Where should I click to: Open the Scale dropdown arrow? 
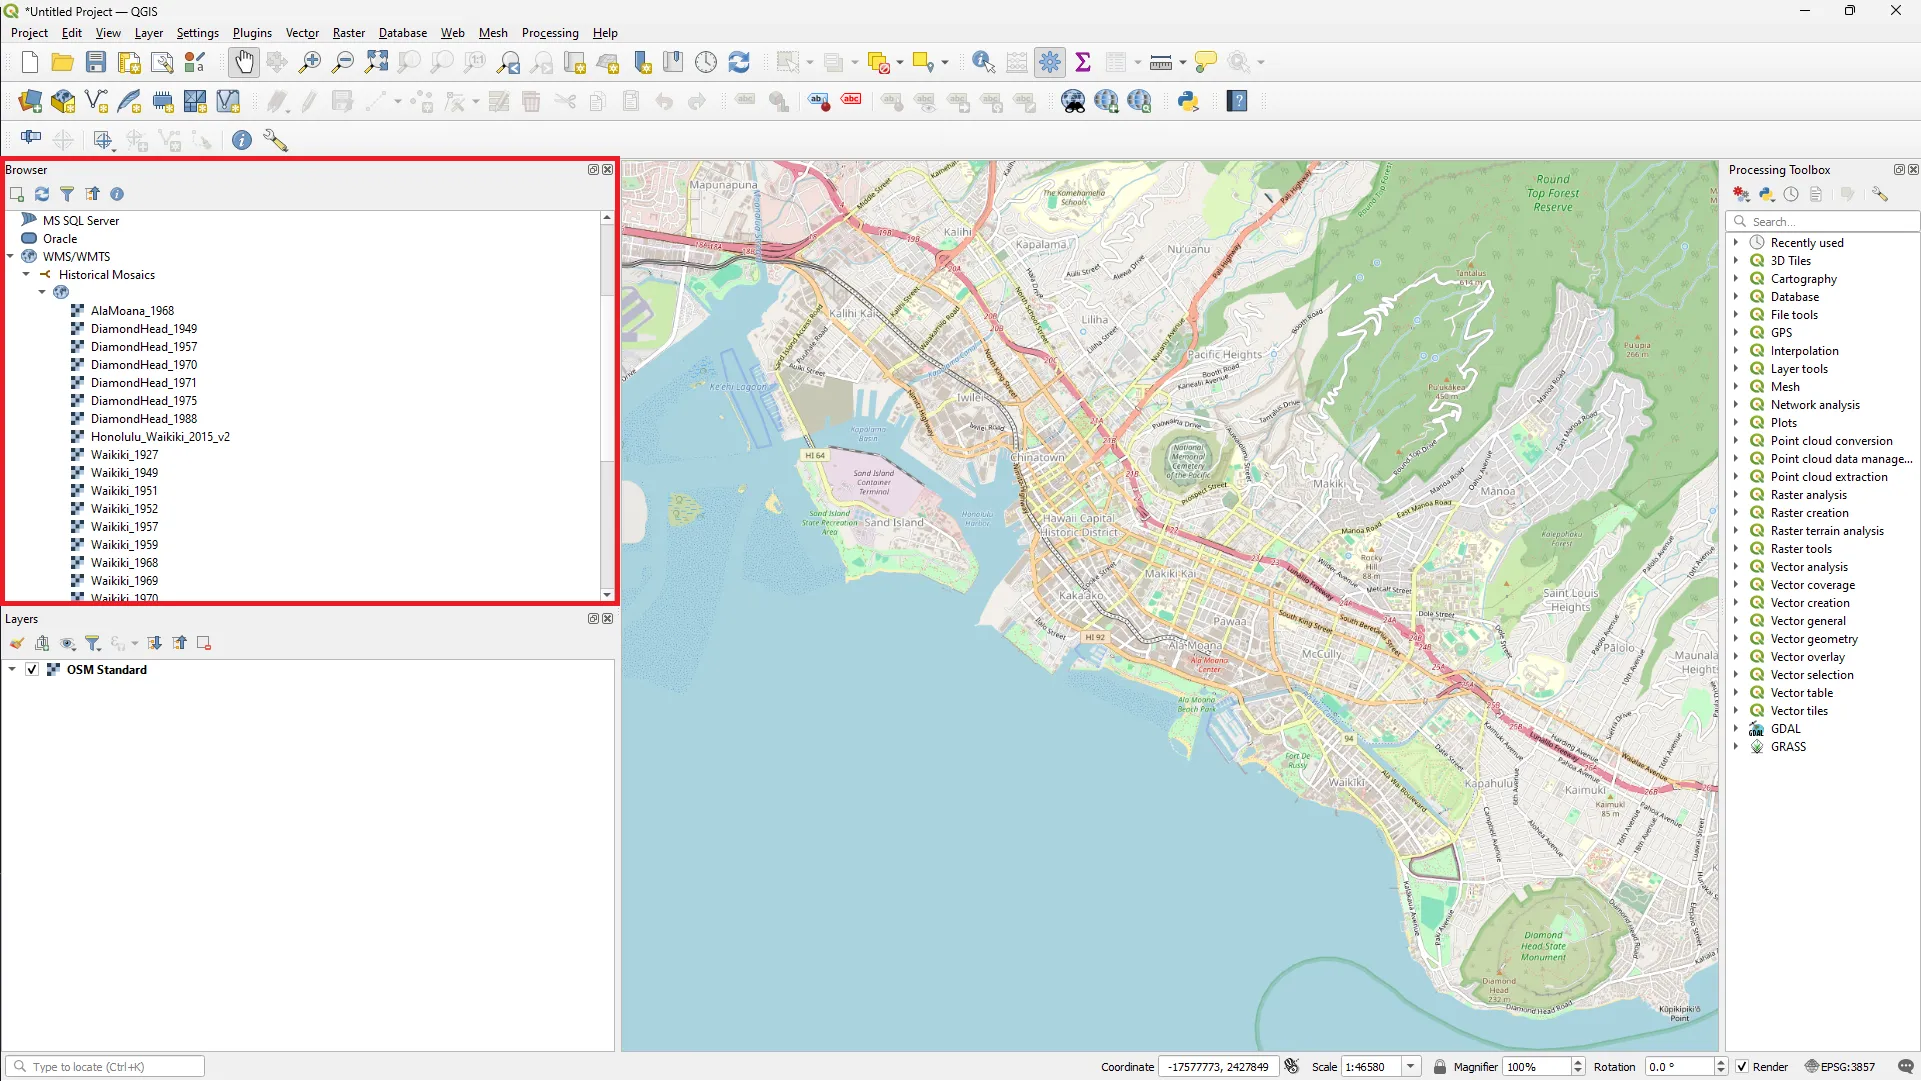tap(1411, 1067)
